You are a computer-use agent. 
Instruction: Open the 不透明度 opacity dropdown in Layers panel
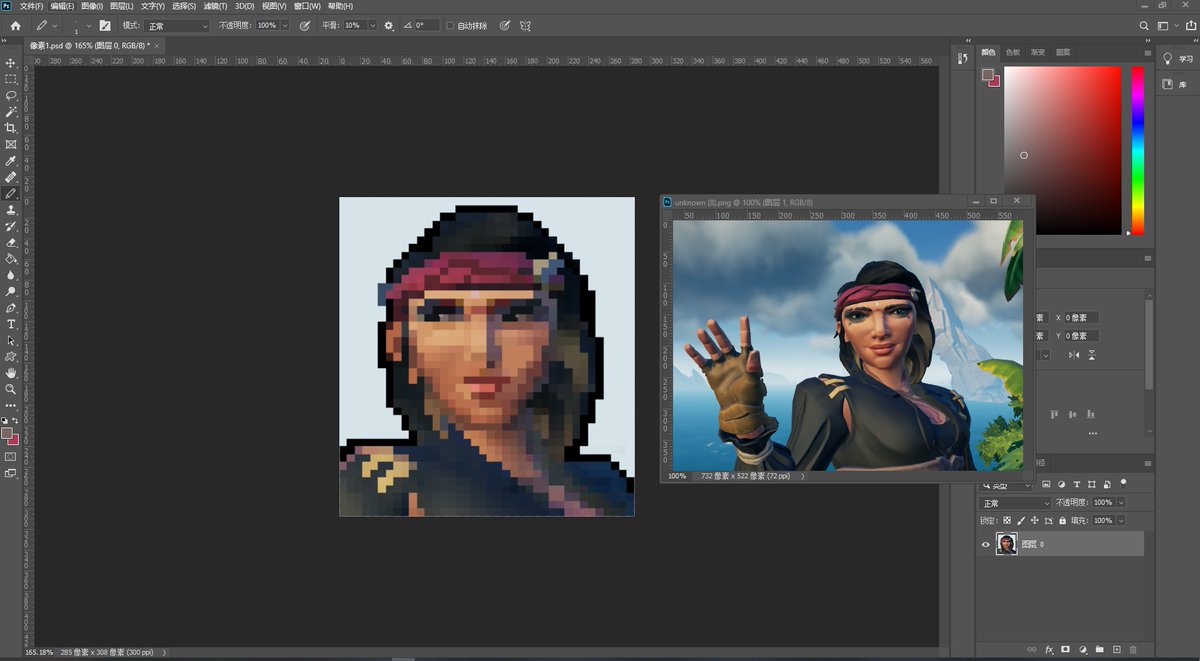click(1120, 502)
